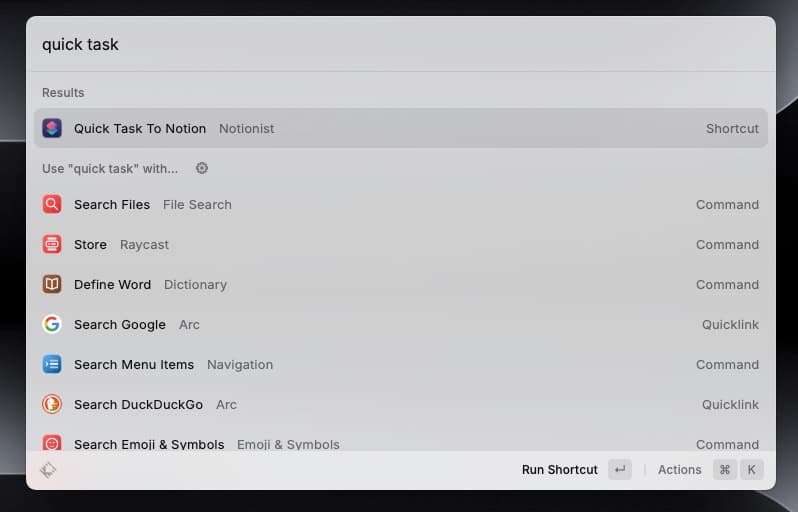
Task: Click the "Dictionary" subtitle text
Action: click(x=195, y=285)
